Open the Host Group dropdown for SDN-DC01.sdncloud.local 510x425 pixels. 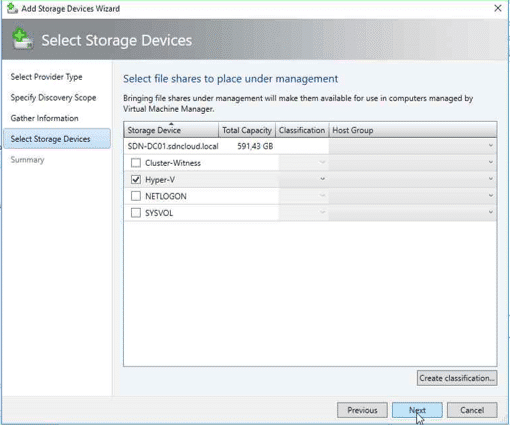(x=413, y=146)
